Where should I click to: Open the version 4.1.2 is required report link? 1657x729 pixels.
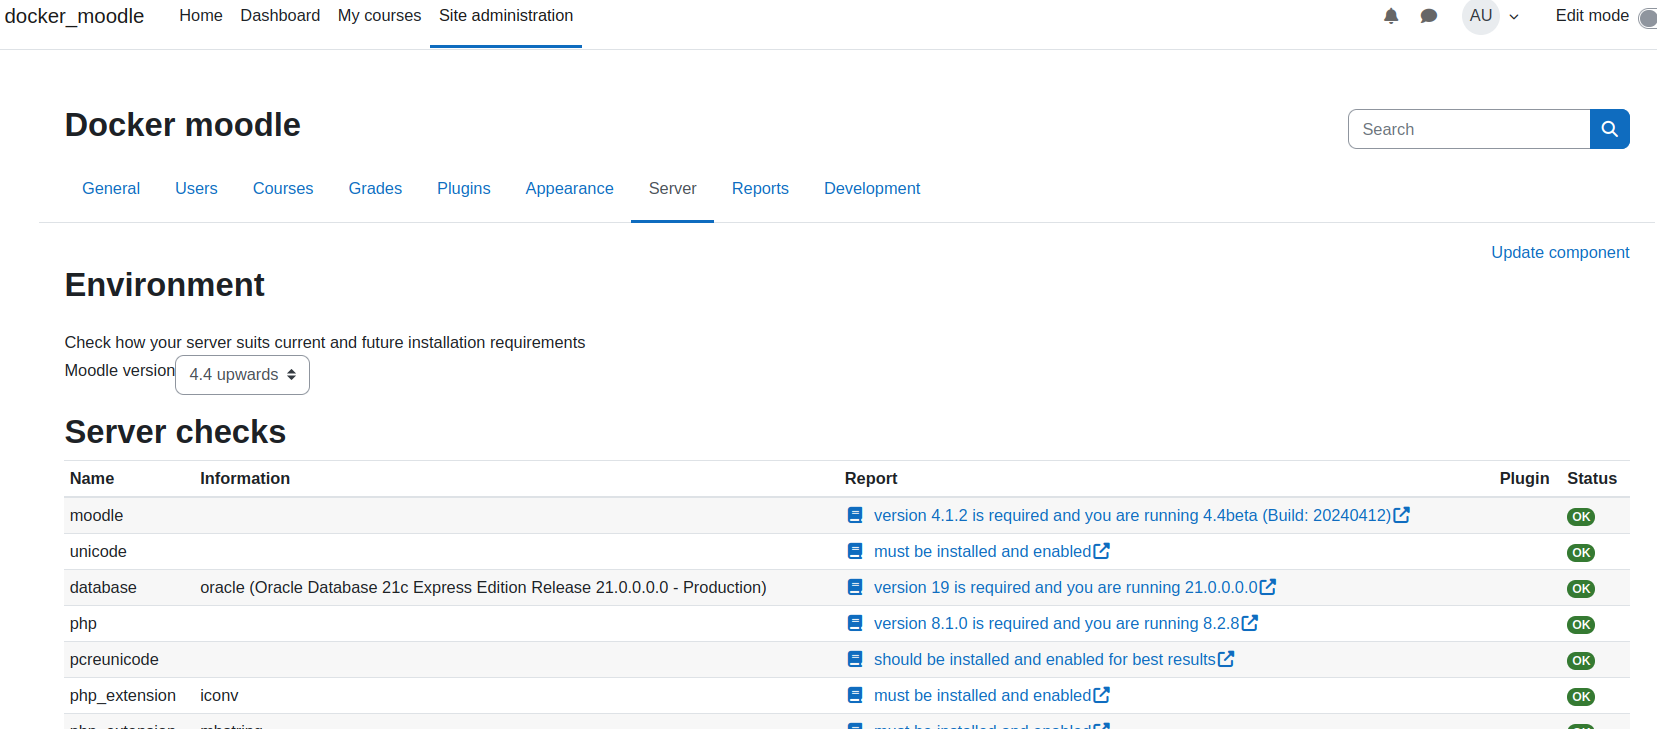(x=1132, y=515)
